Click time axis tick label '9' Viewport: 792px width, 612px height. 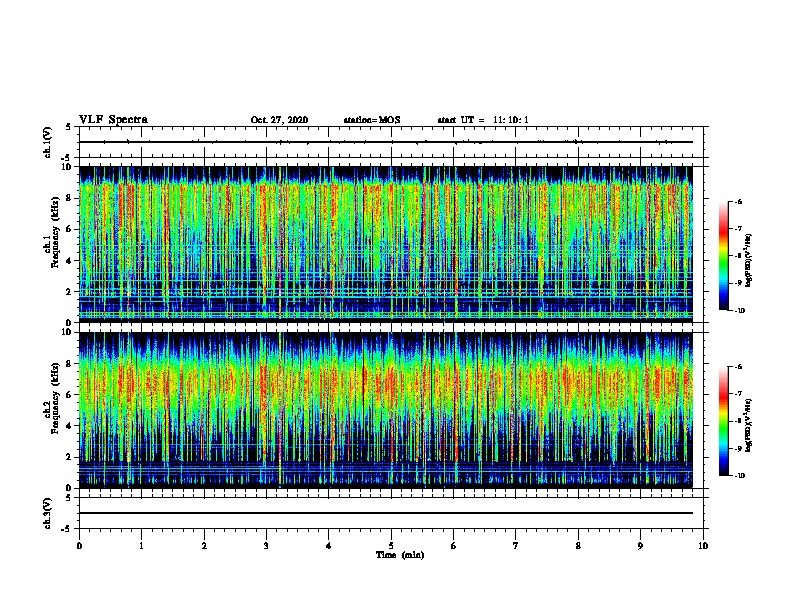point(640,546)
